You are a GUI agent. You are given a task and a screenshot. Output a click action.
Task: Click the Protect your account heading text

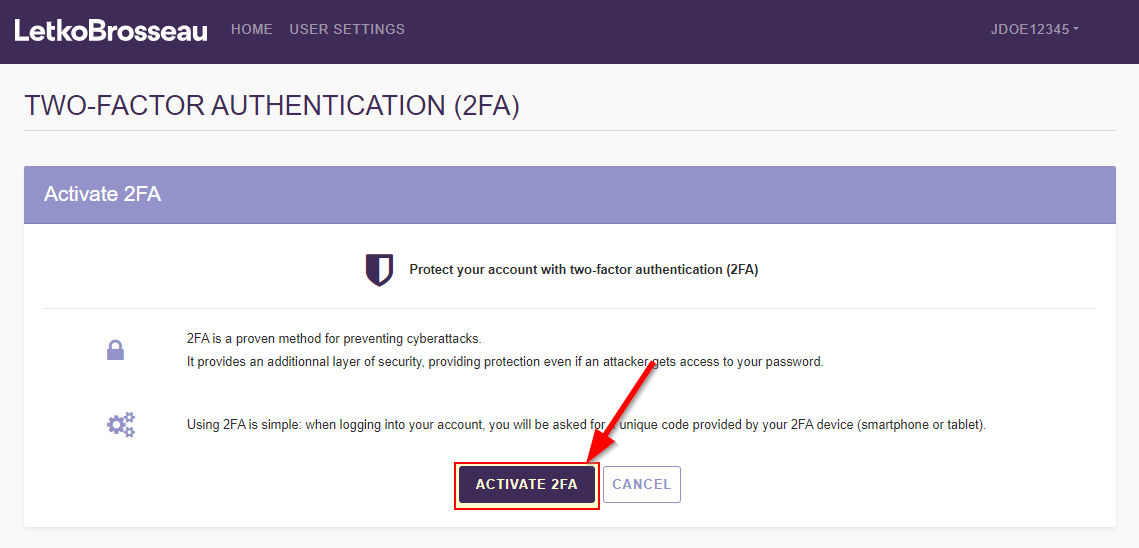click(x=583, y=270)
